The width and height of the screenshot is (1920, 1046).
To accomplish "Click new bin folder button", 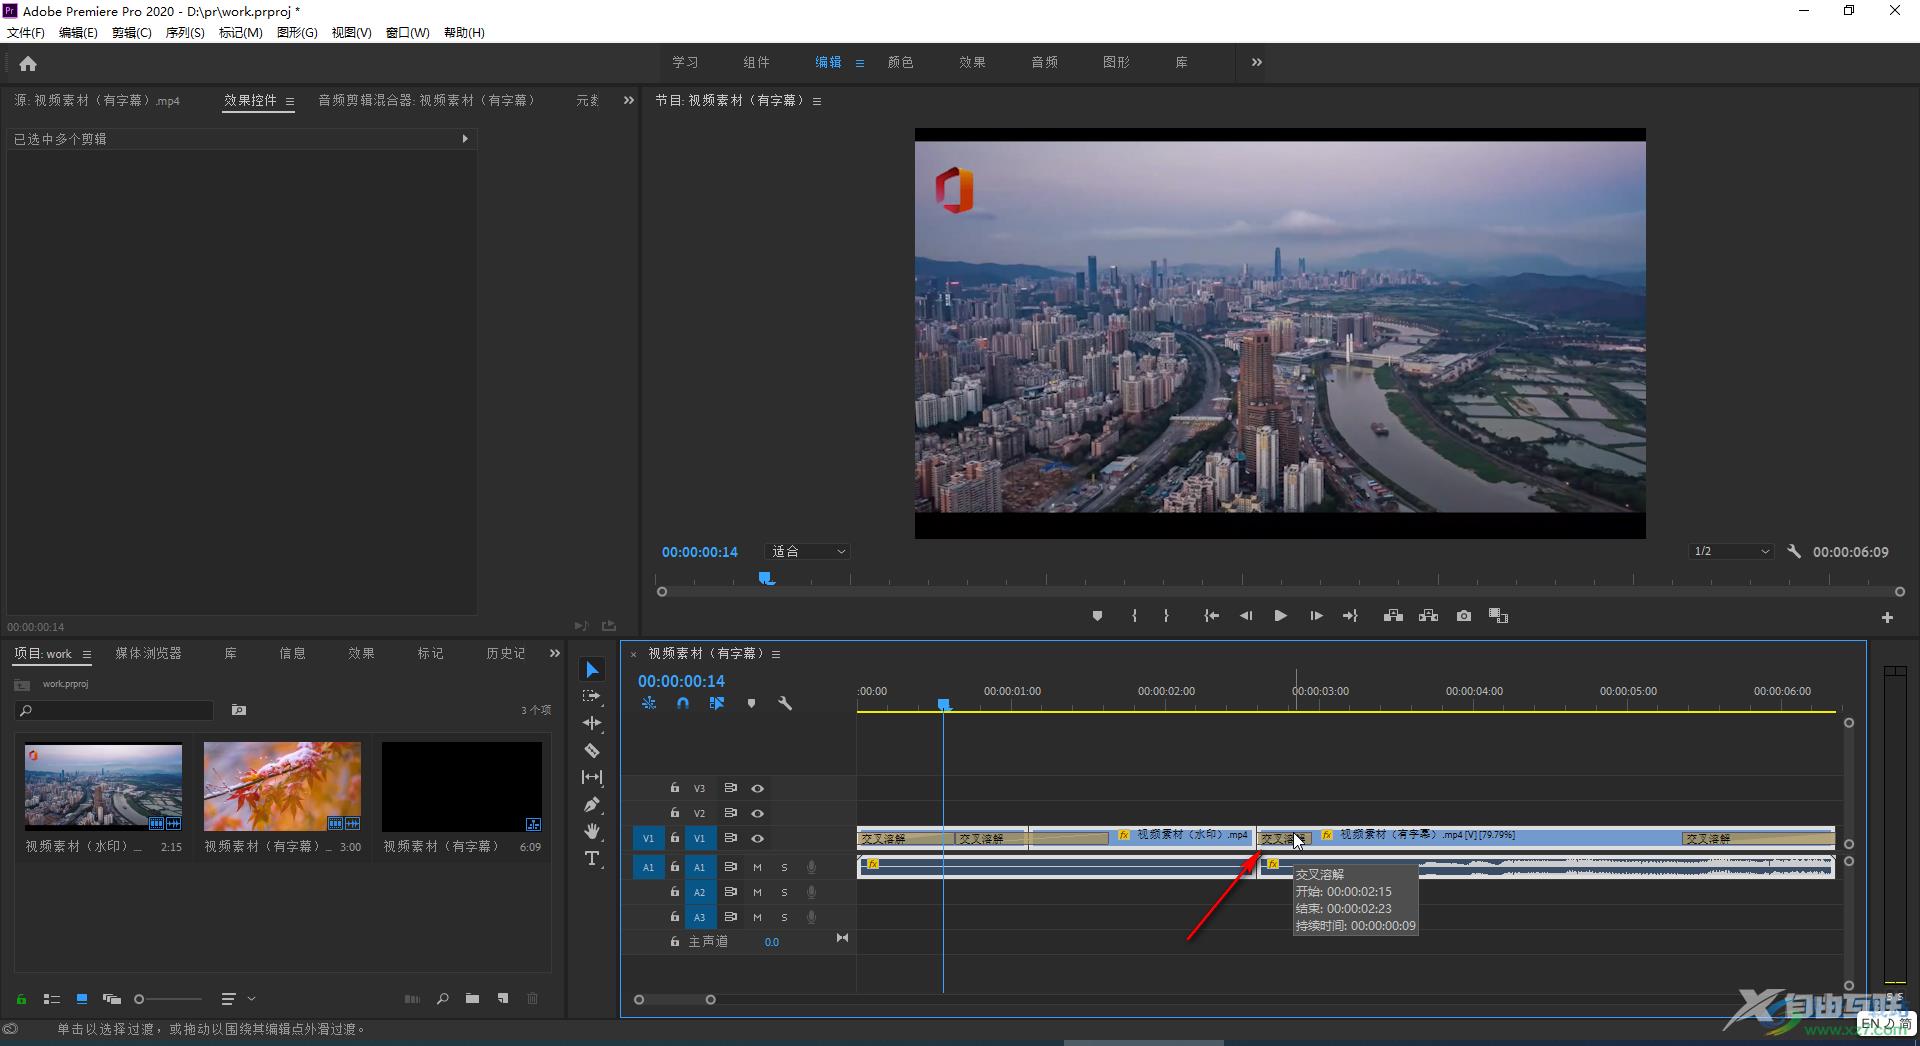I will [472, 999].
